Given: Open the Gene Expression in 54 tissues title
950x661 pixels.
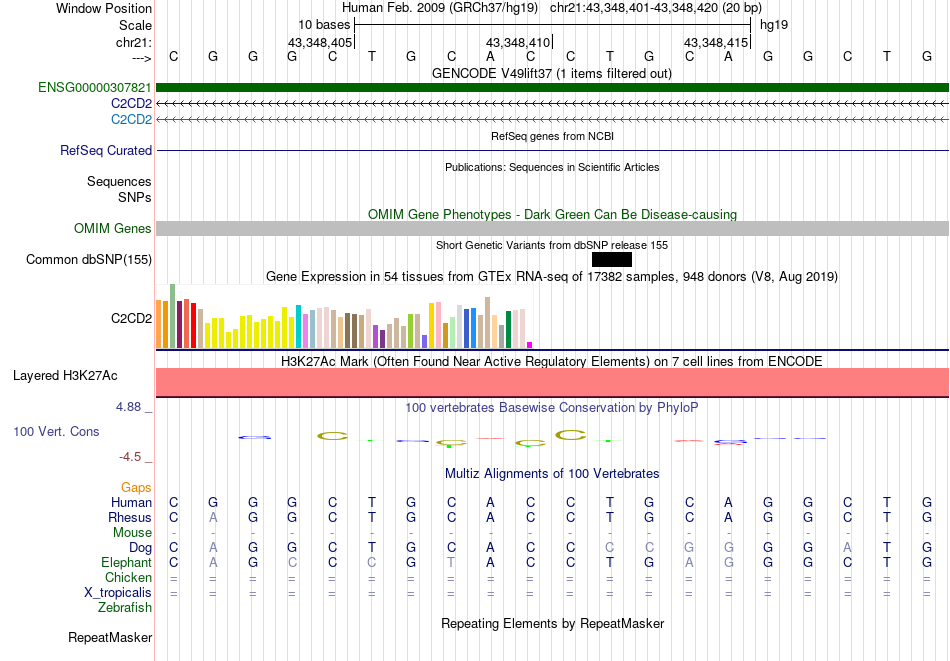Looking at the screenshot, I should coord(552,276).
